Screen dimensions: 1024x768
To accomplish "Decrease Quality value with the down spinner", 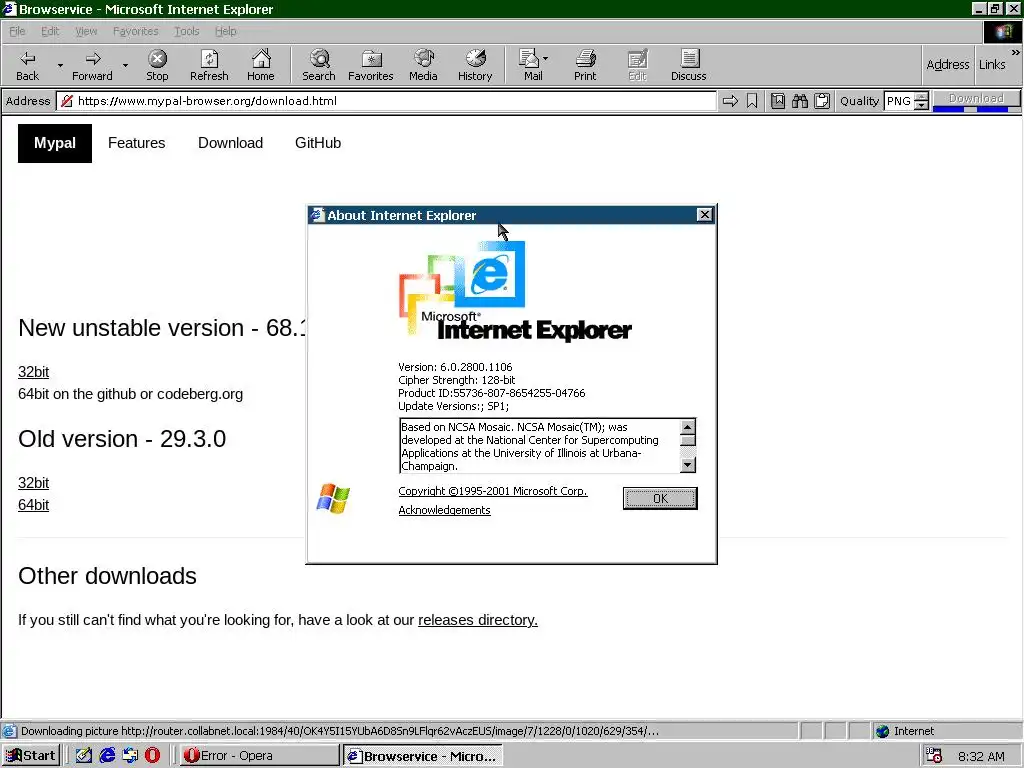I will tap(921, 105).
